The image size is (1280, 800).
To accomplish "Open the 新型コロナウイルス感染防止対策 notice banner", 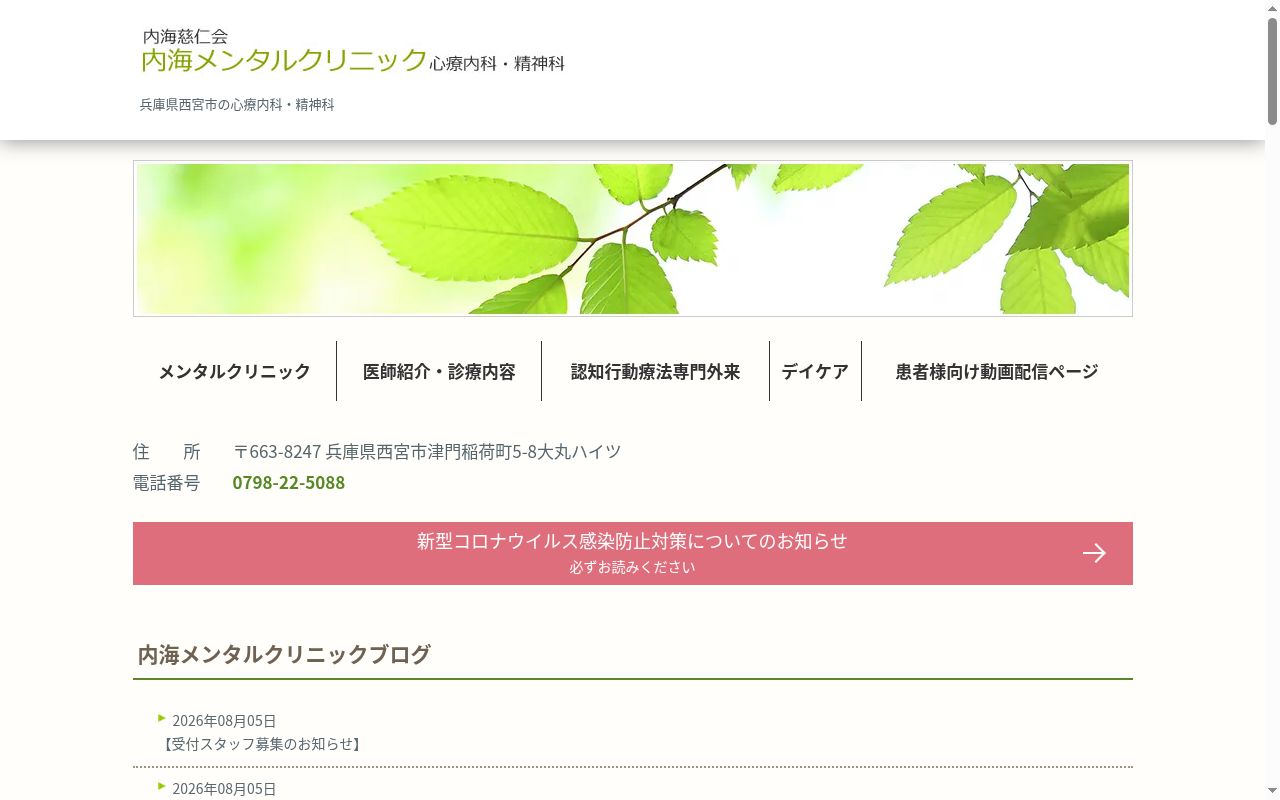I will point(633,553).
